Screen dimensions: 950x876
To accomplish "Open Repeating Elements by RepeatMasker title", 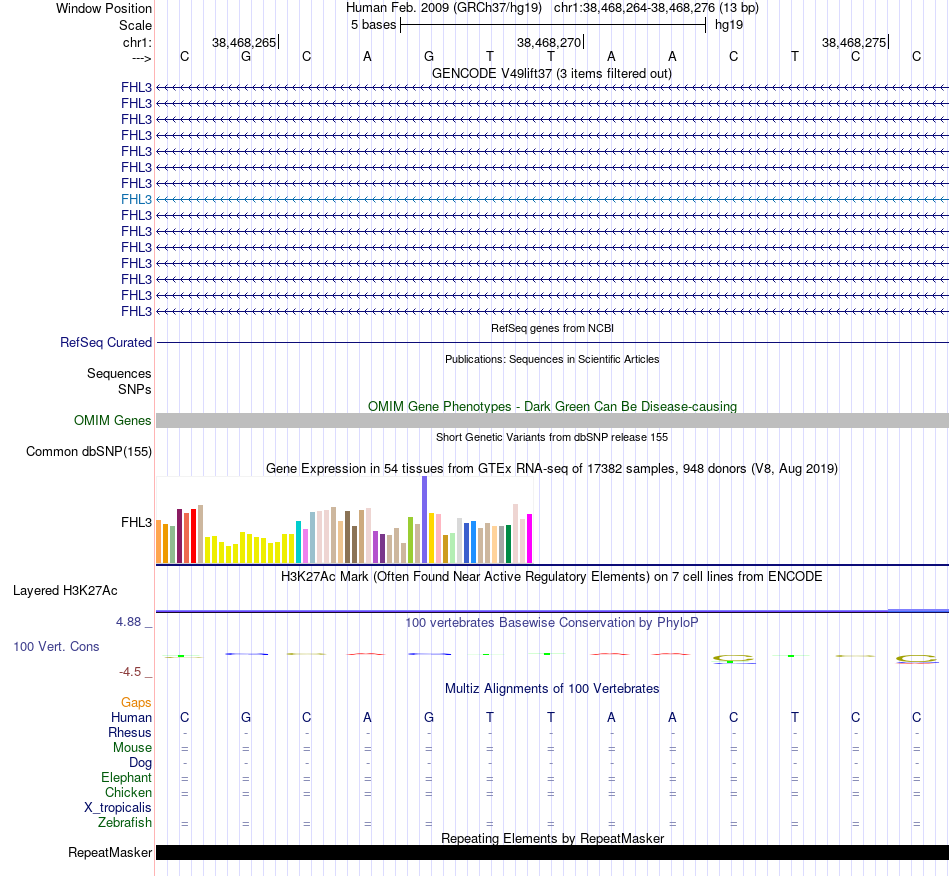I will pos(552,838).
